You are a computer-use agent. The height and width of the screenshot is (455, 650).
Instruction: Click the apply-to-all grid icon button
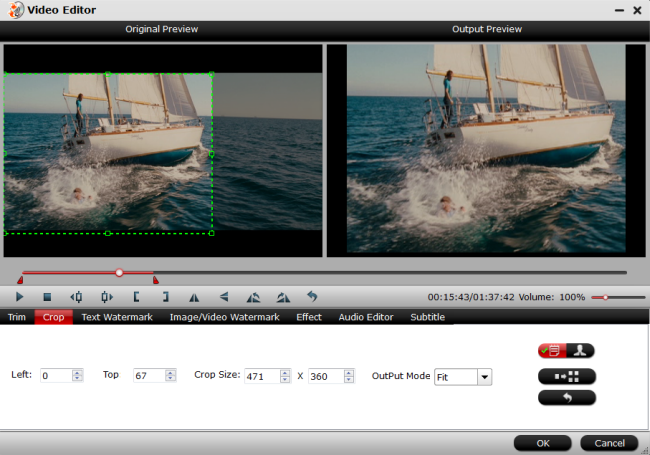pyautogui.click(x=567, y=376)
